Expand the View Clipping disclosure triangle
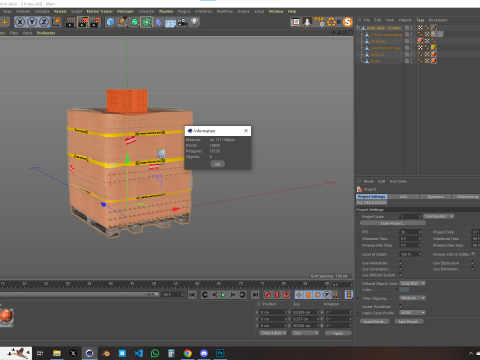Screen dimensions: 480x360 point(358,298)
